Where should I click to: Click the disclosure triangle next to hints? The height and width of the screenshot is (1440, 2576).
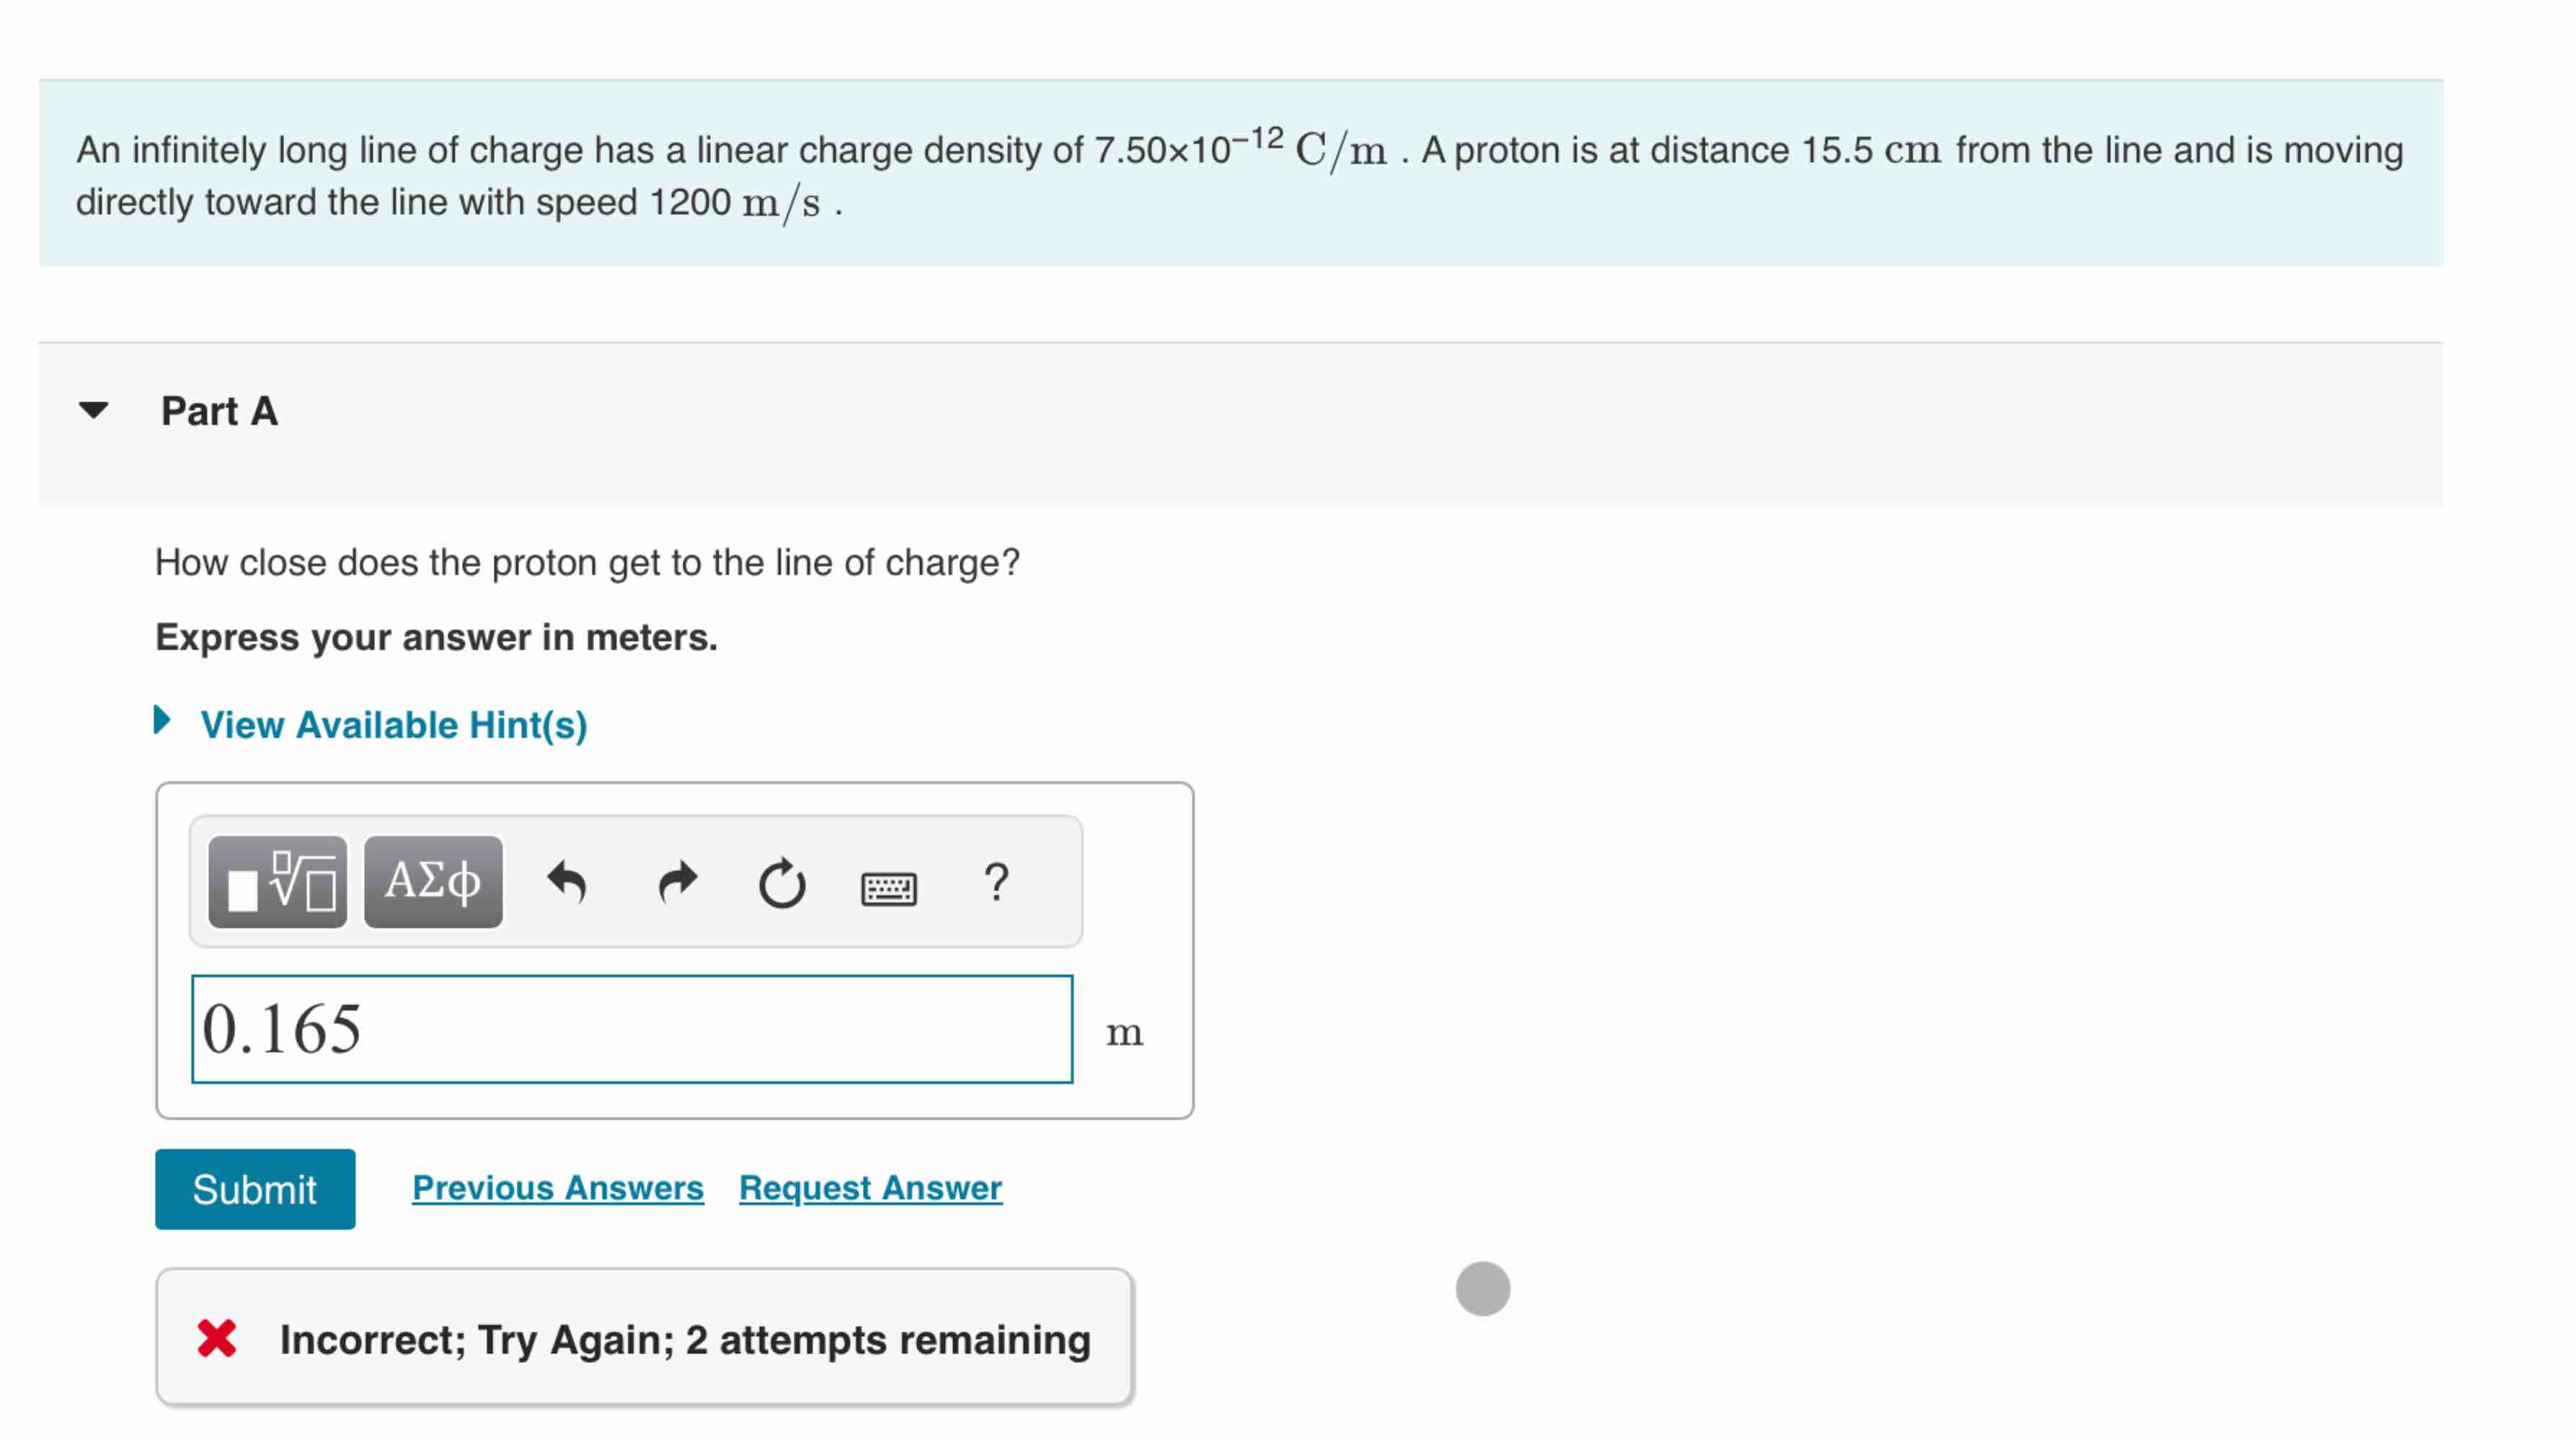162,723
